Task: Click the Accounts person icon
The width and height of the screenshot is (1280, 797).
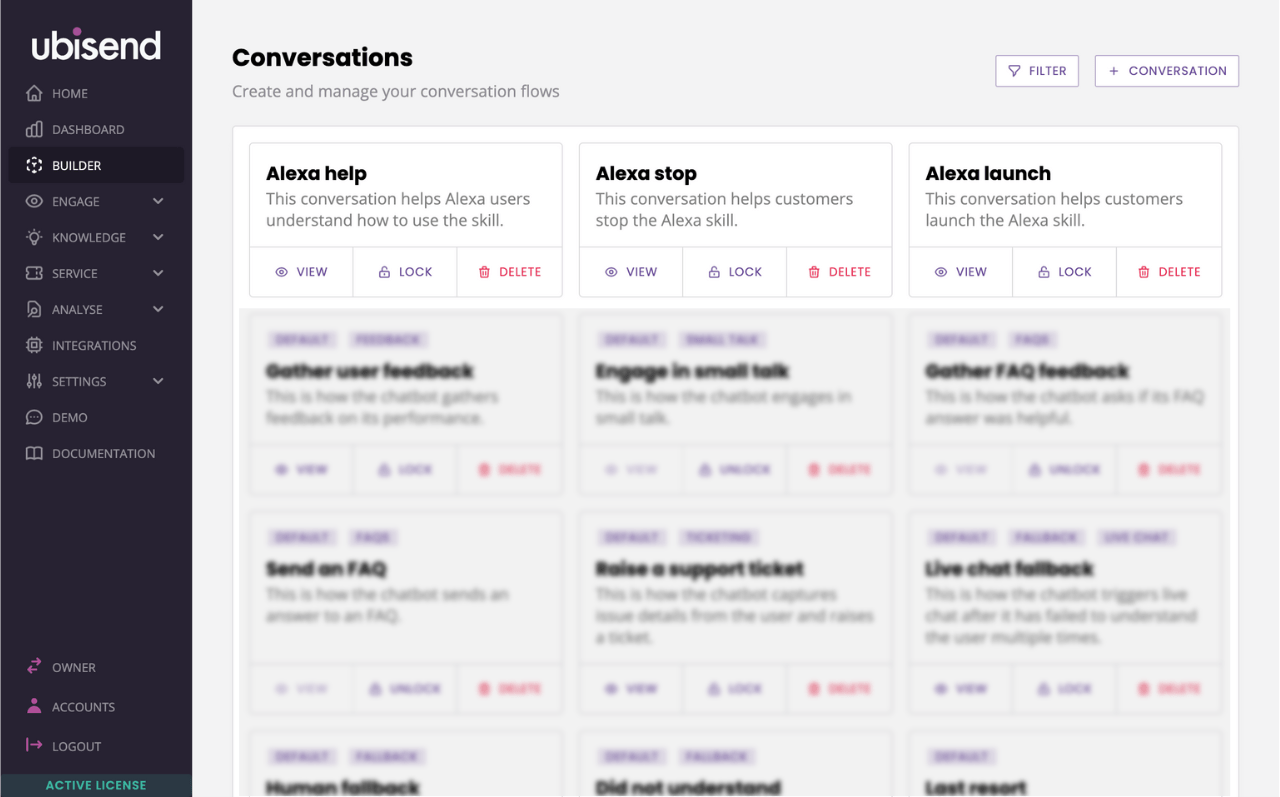Action: point(34,706)
